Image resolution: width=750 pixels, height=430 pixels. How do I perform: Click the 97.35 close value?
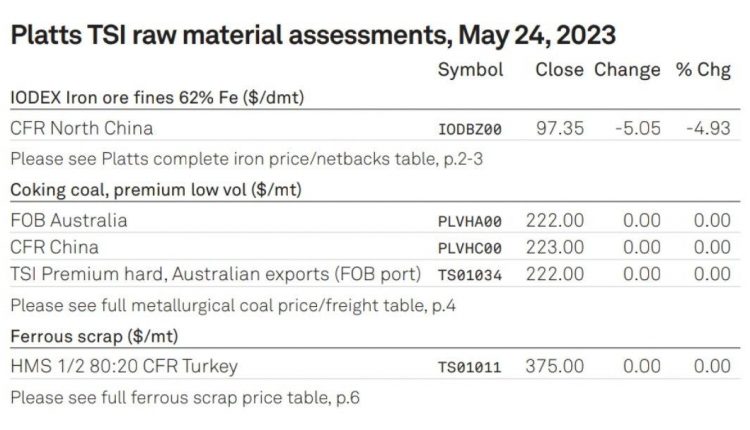(x=560, y=128)
